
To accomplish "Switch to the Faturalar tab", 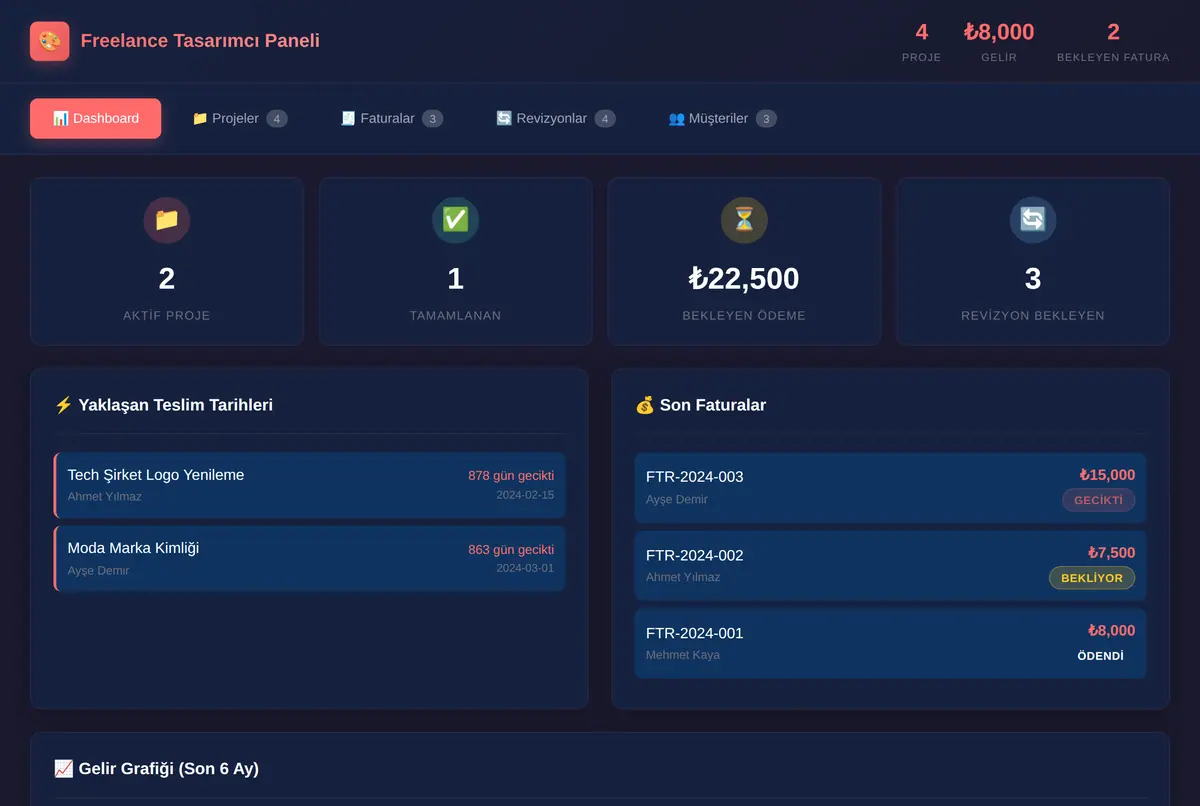I will 391,118.
